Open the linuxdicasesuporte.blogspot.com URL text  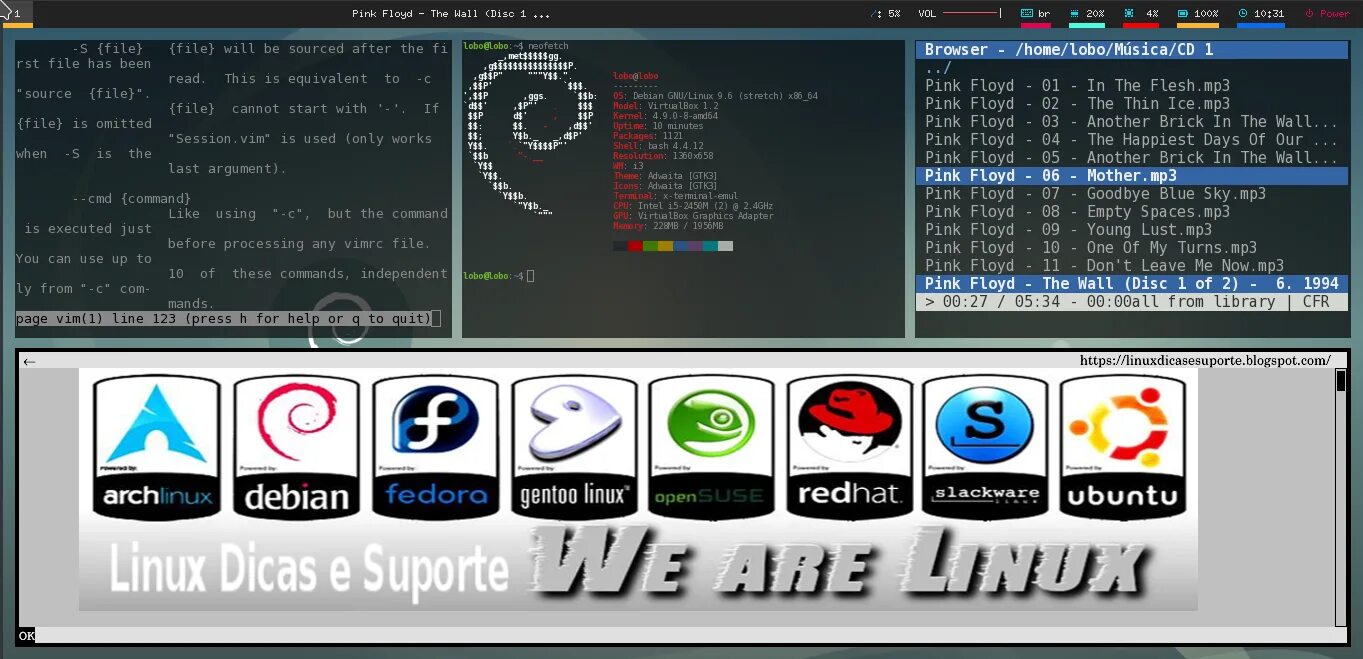(1205, 360)
